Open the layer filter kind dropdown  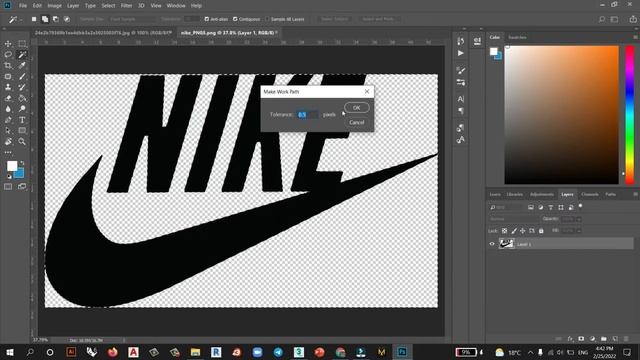(506, 207)
